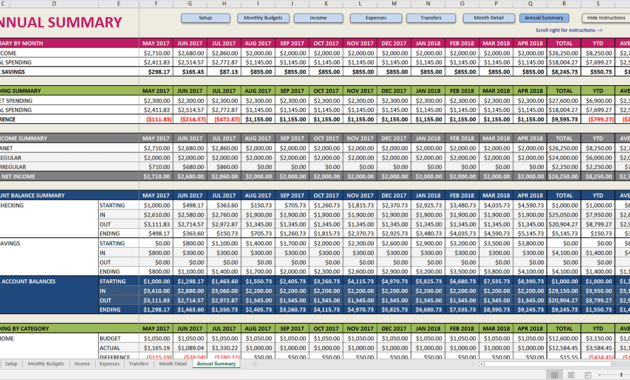Click the zoom slider handle
630x380 pixels.
[x=621, y=375]
